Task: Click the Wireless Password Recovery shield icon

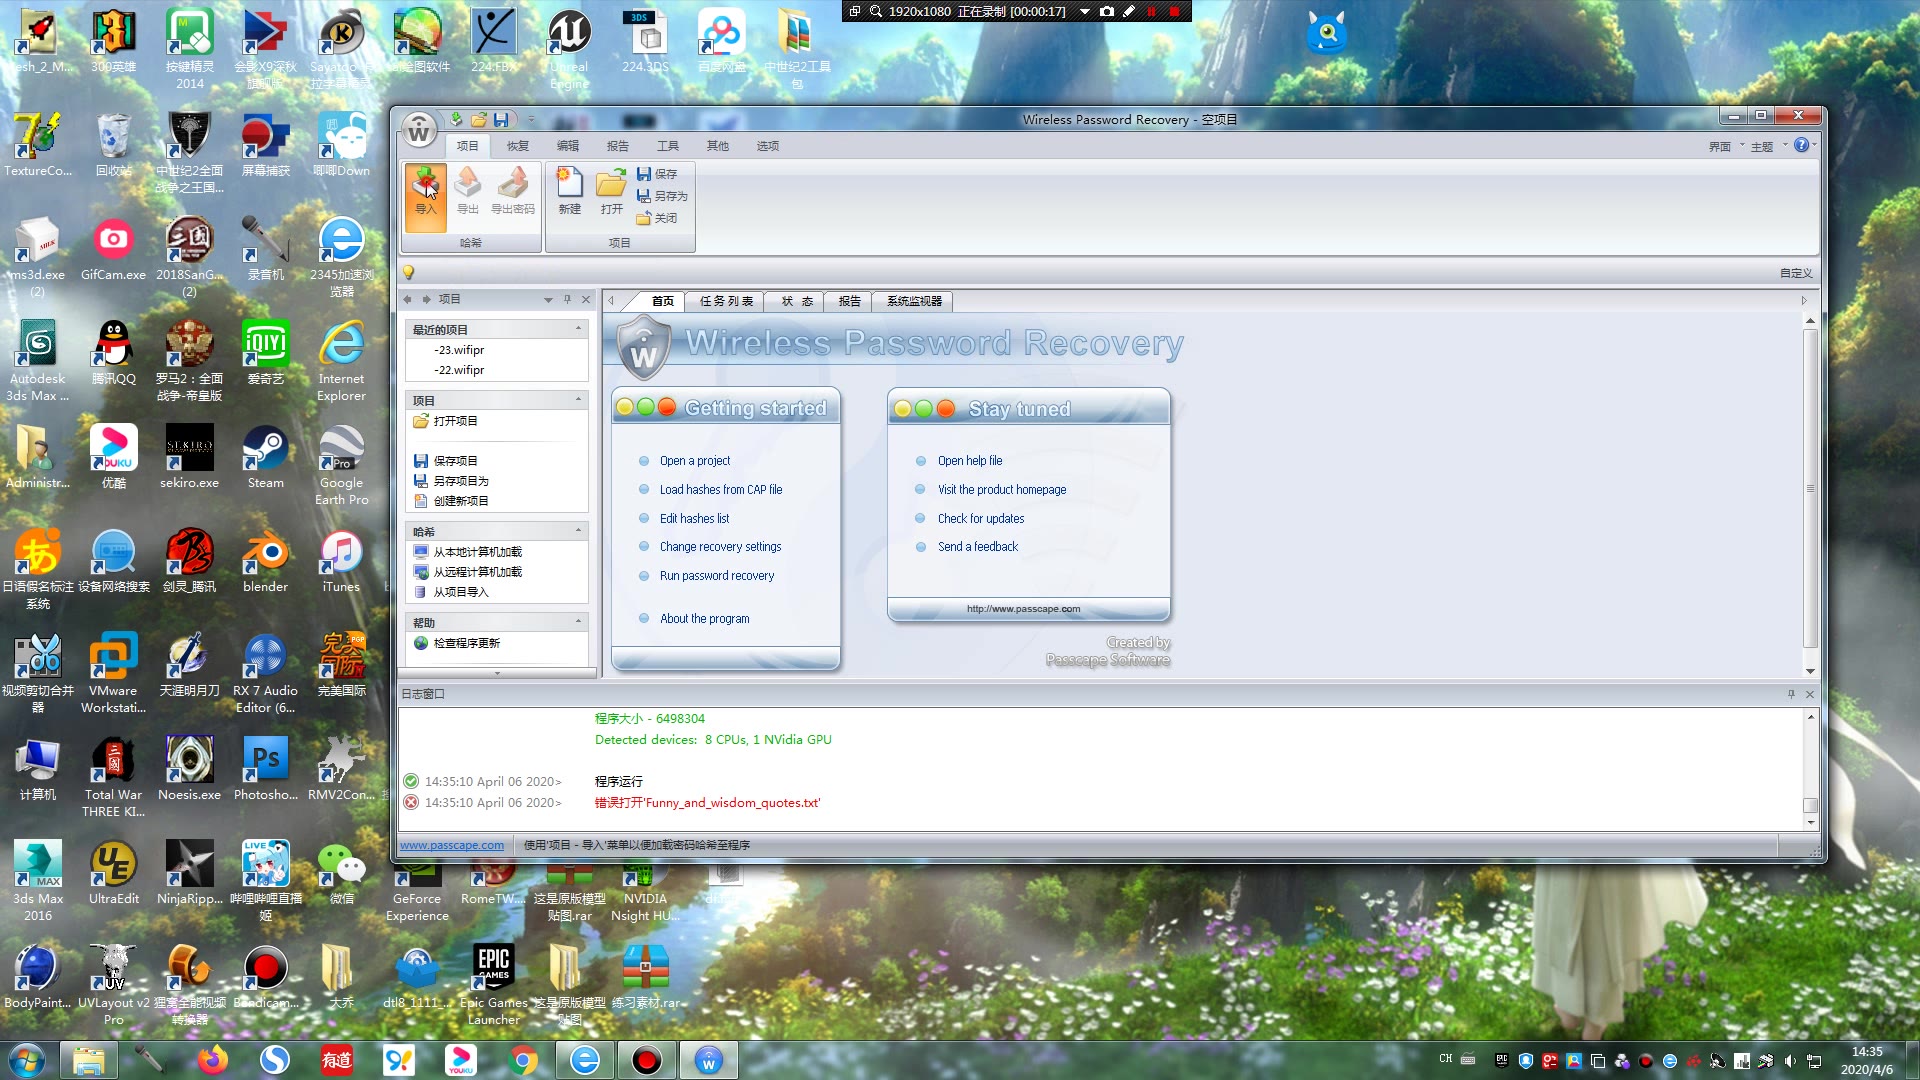Action: click(641, 345)
